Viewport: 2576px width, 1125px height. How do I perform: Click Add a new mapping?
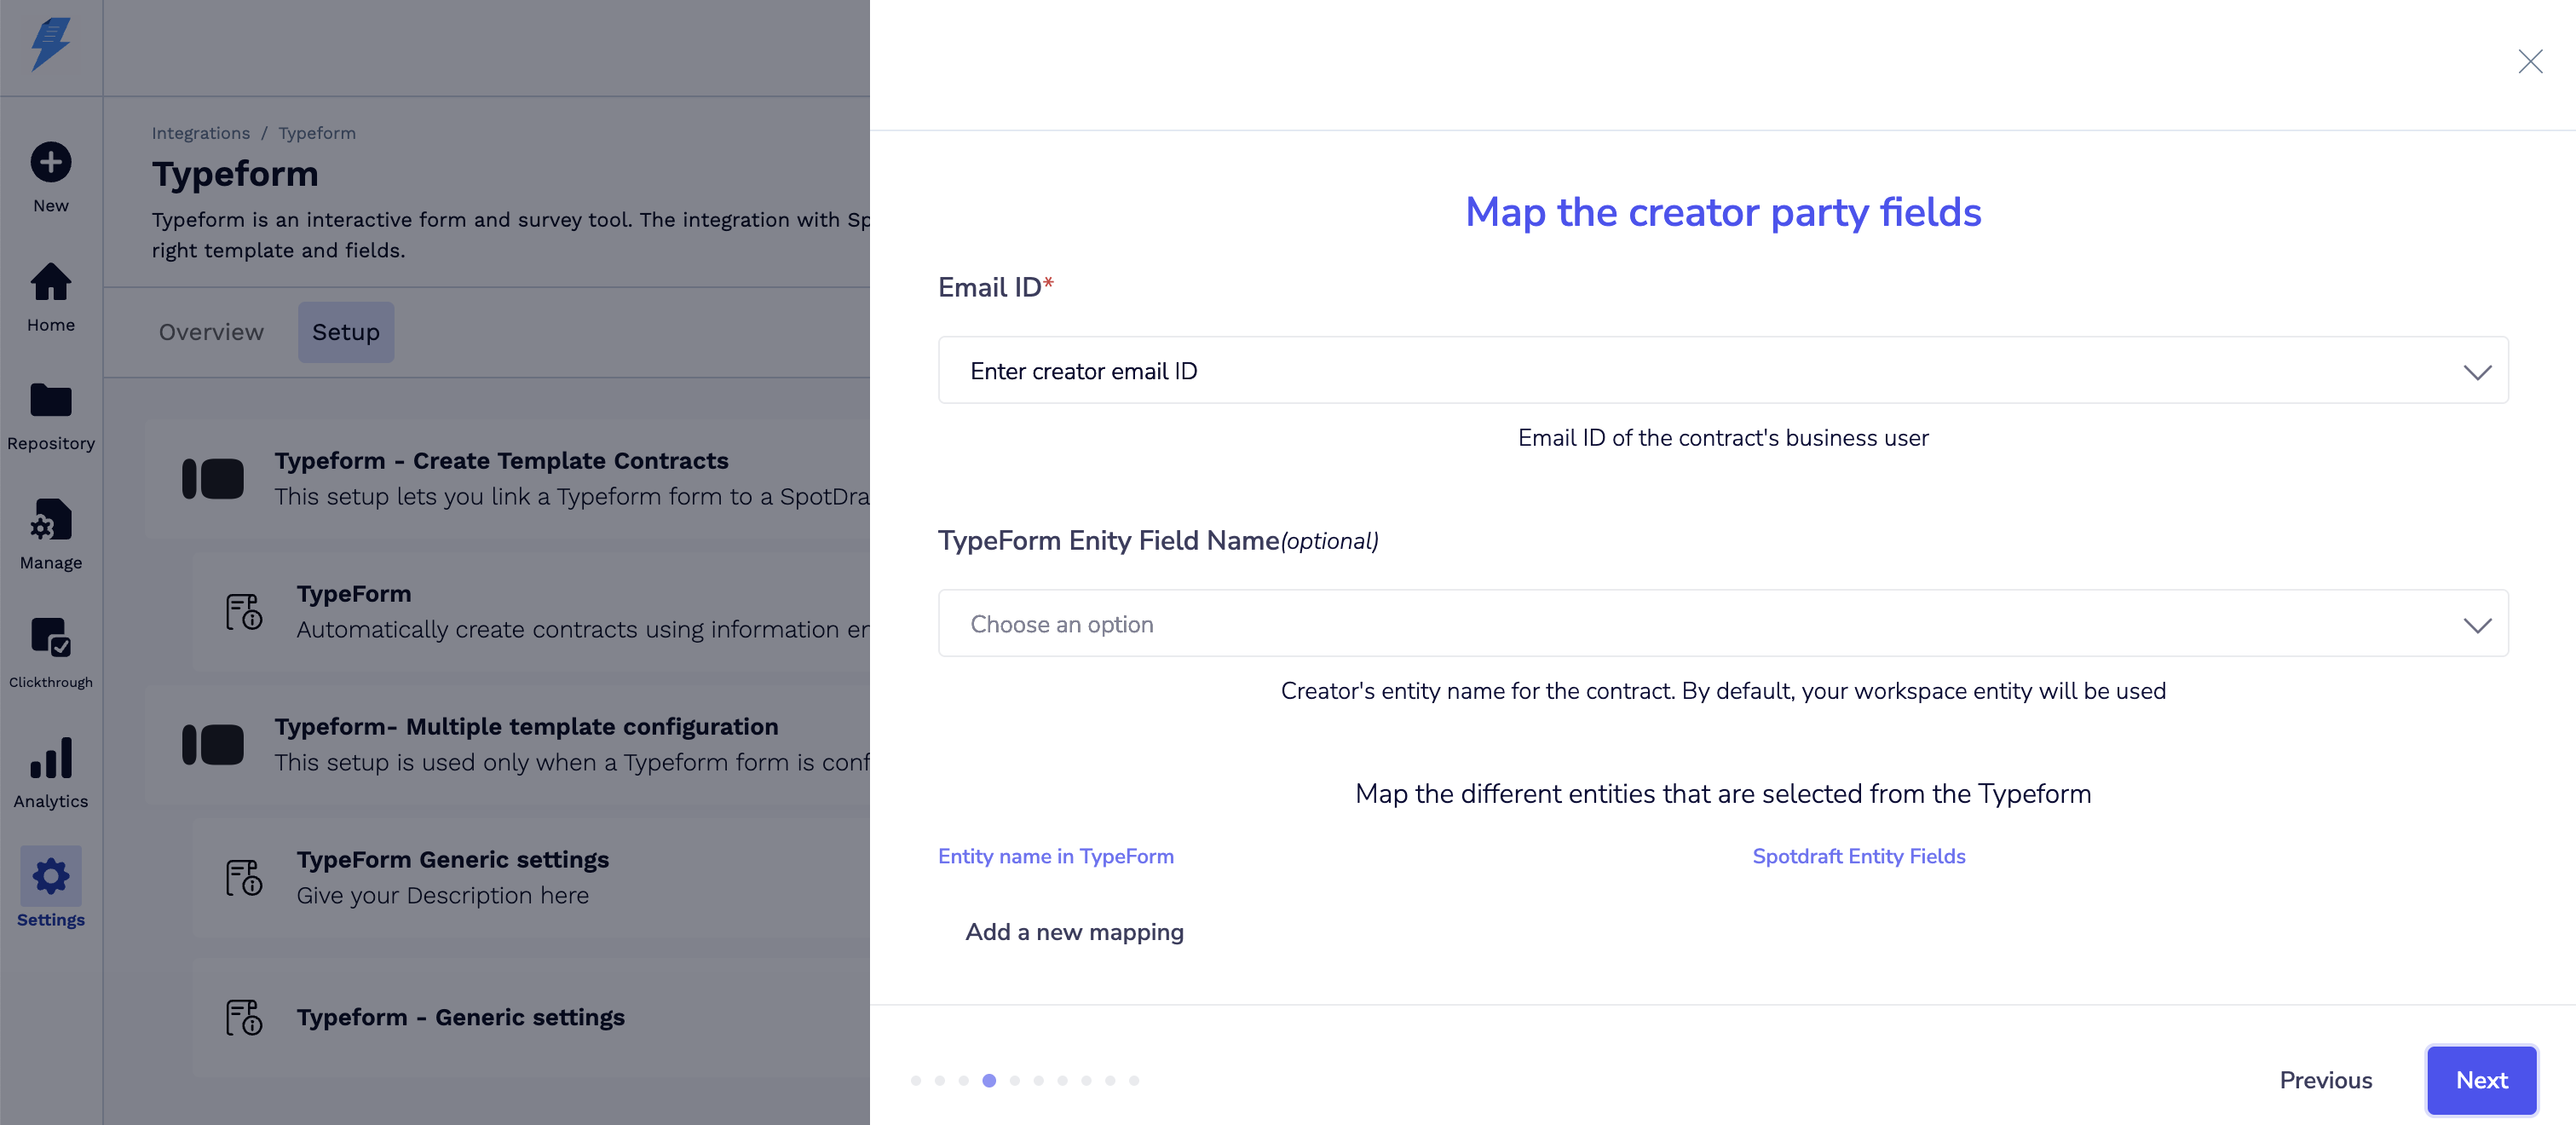point(1074,932)
